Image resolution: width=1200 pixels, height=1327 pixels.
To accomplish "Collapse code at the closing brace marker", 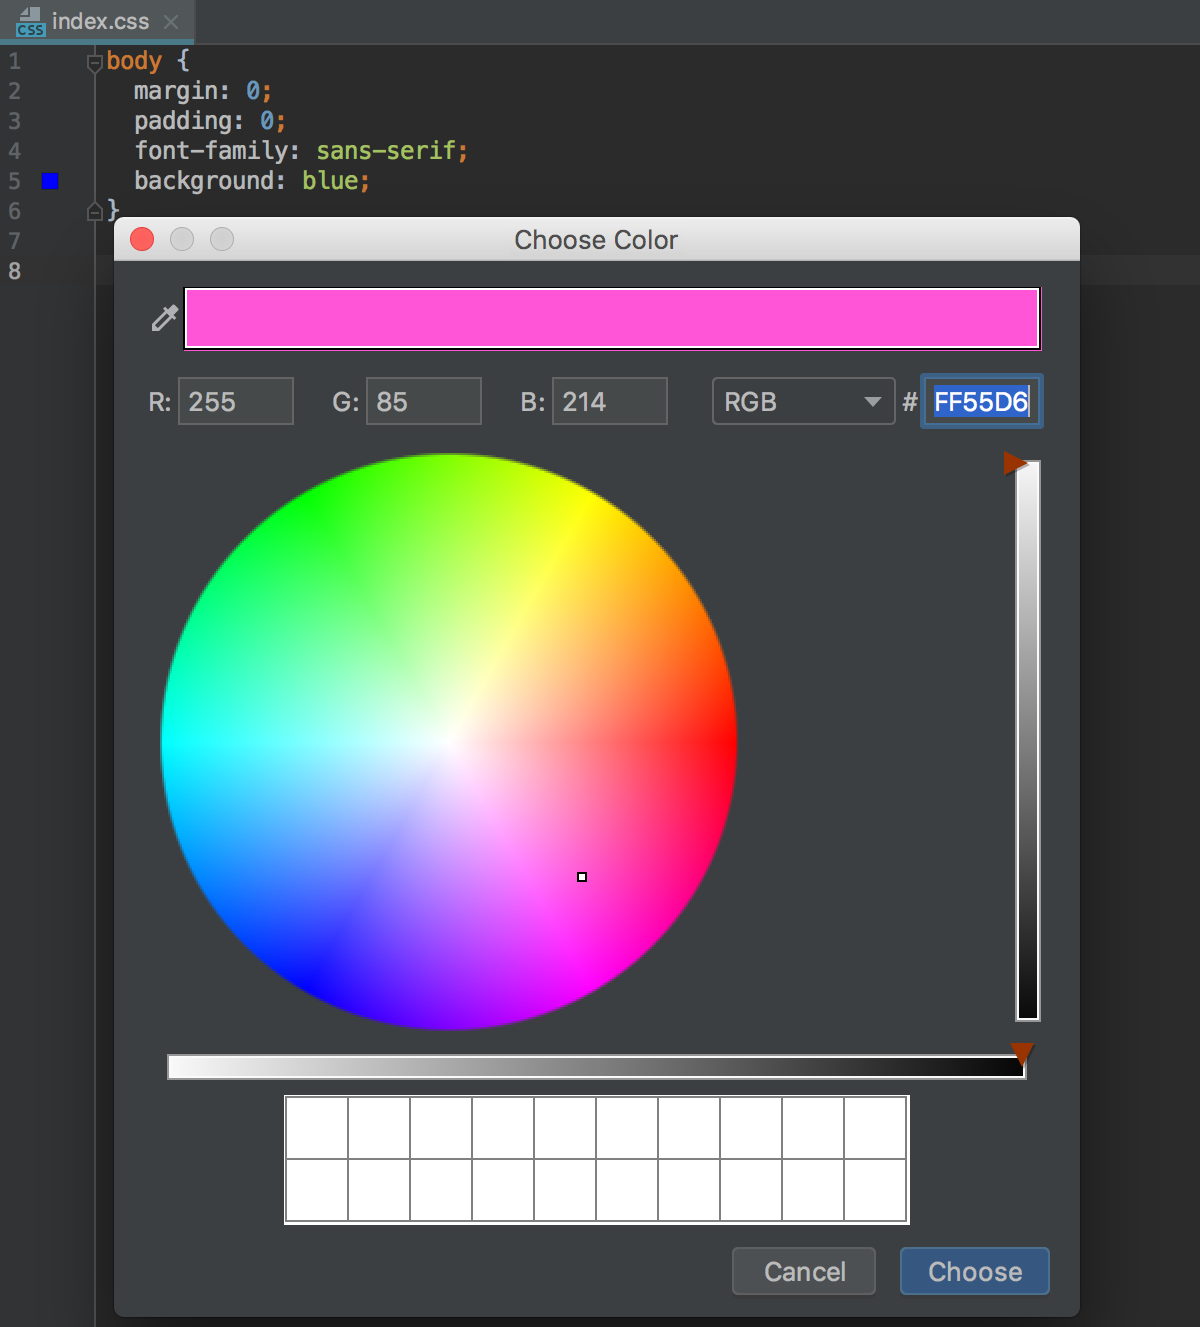I will pos(95,210).
